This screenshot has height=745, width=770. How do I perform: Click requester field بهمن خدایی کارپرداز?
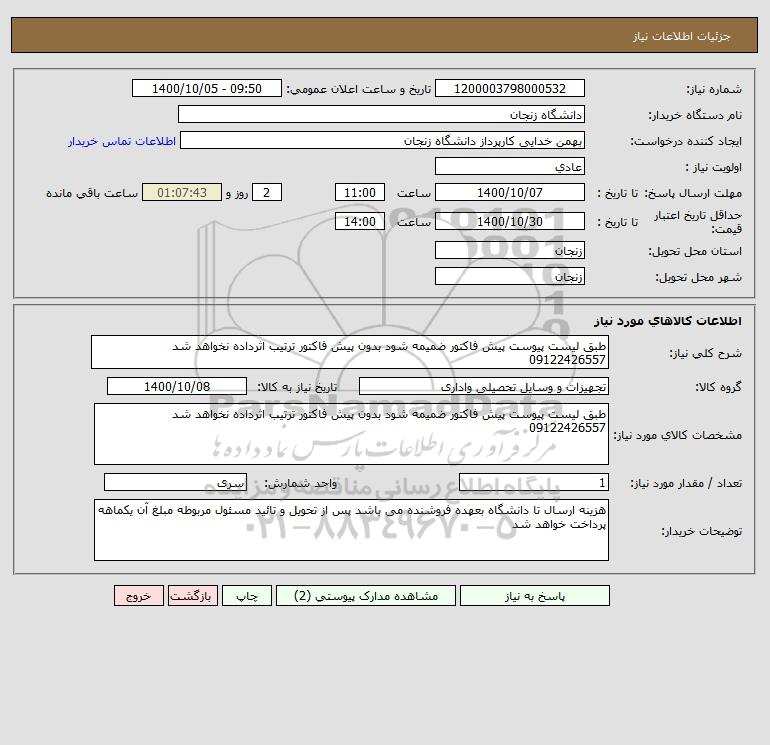383,140
